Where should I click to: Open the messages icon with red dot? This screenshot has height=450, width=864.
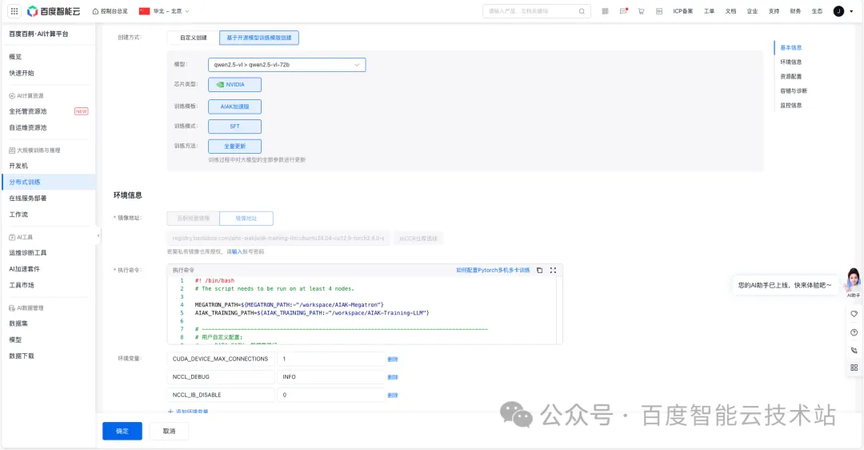click(x=623, y=11)
